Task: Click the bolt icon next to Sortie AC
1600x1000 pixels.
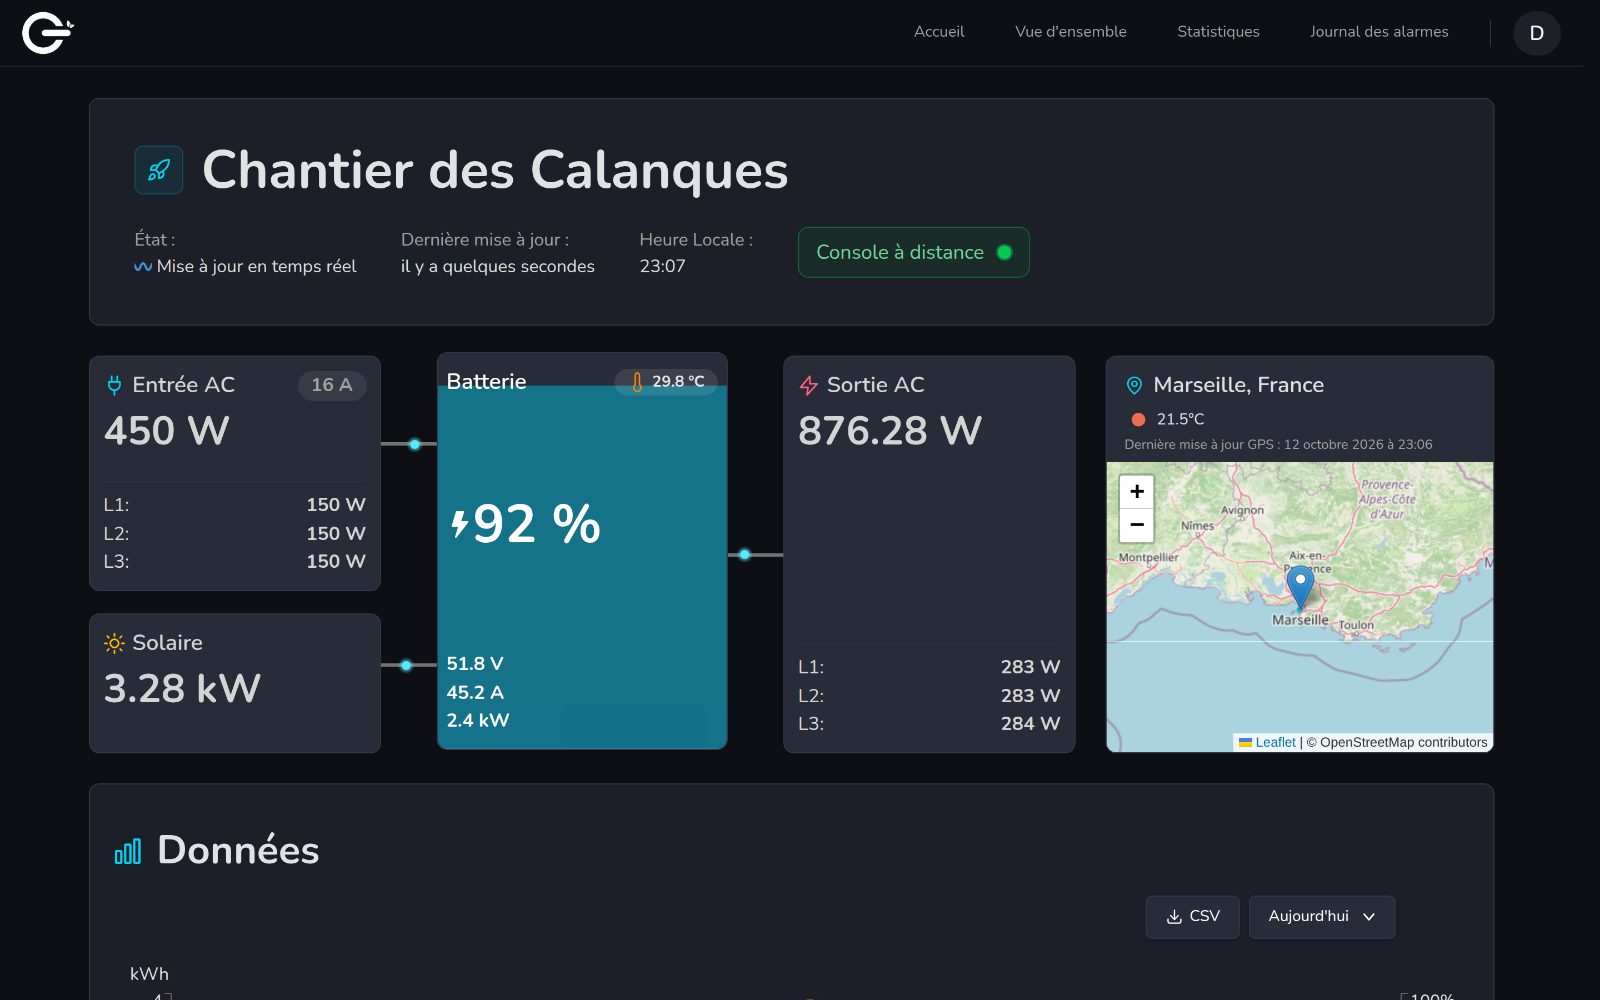Action: coord(809,385)
